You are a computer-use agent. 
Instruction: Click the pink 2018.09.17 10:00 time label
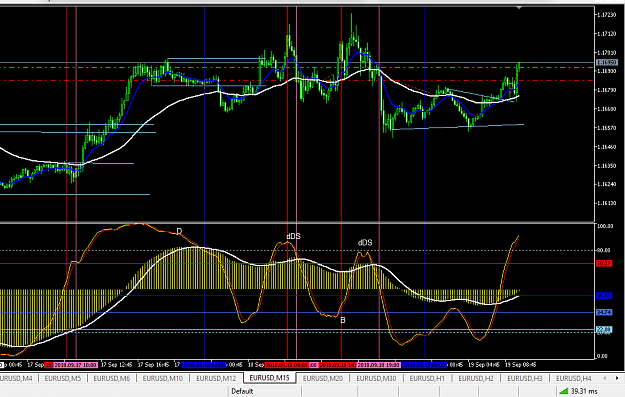click(76, 365)
